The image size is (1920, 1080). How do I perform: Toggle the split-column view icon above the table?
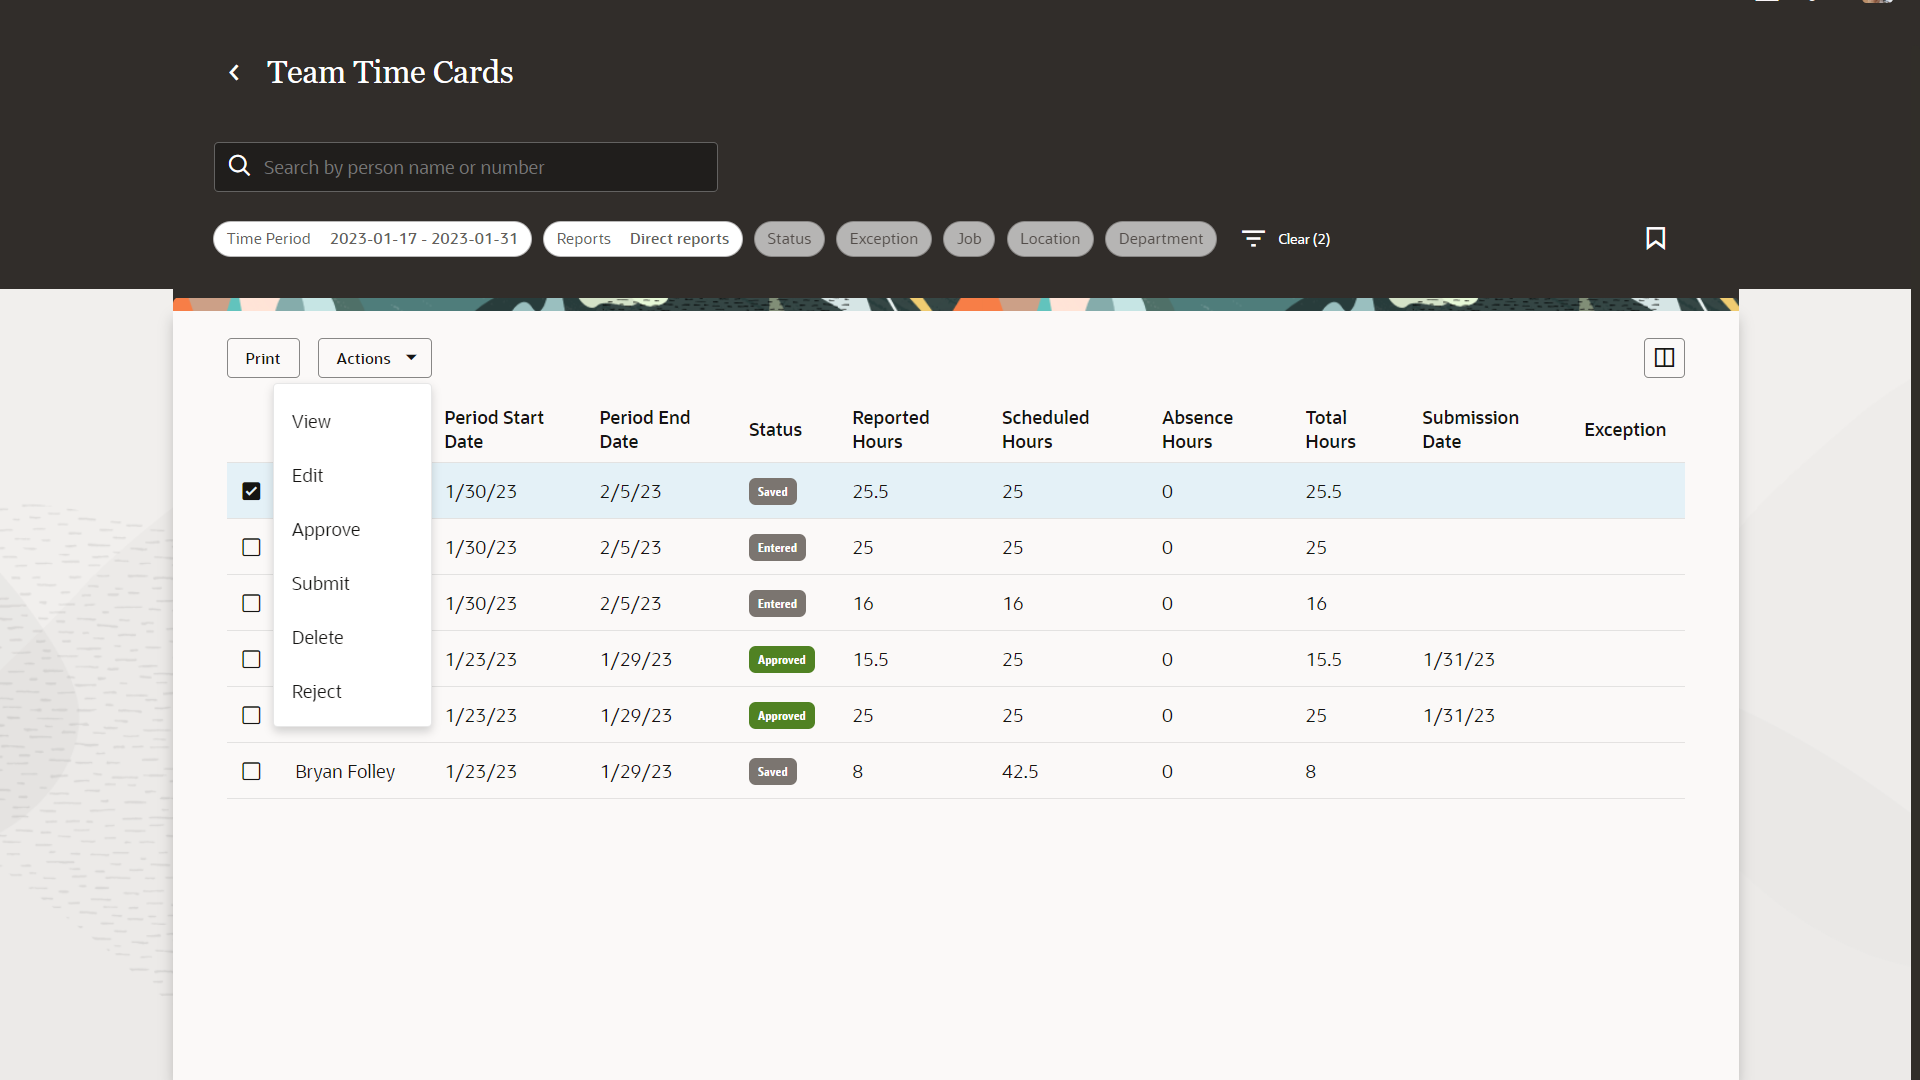coord(1663,357)
